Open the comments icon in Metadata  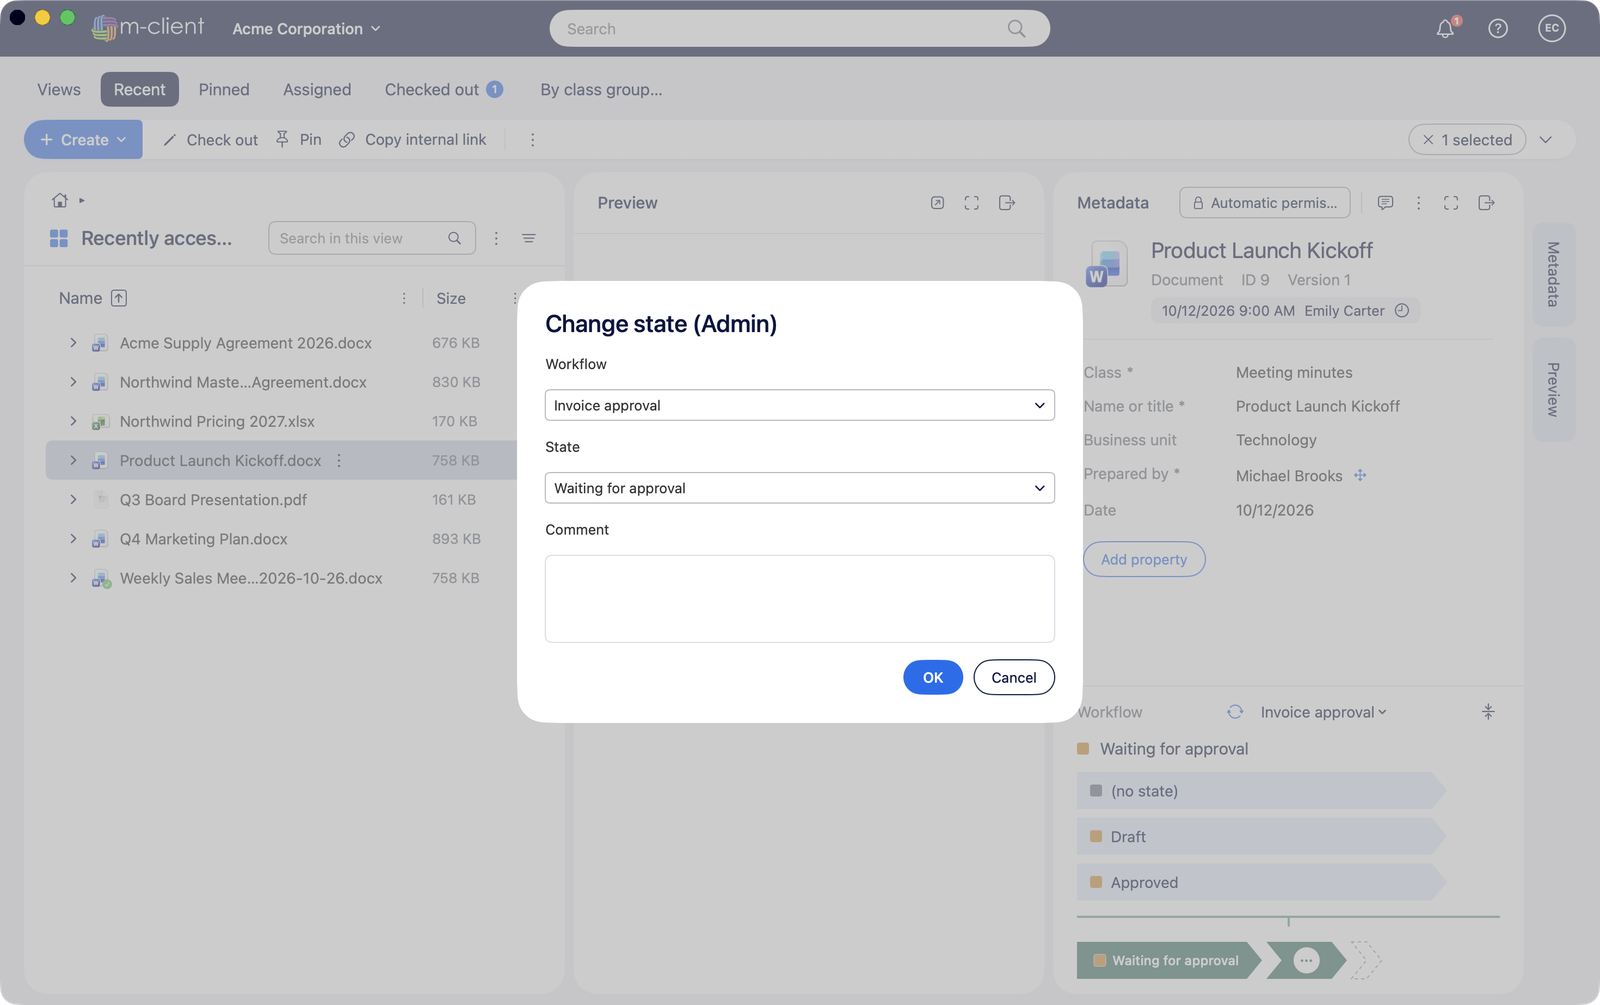[x=1385, y=203]
